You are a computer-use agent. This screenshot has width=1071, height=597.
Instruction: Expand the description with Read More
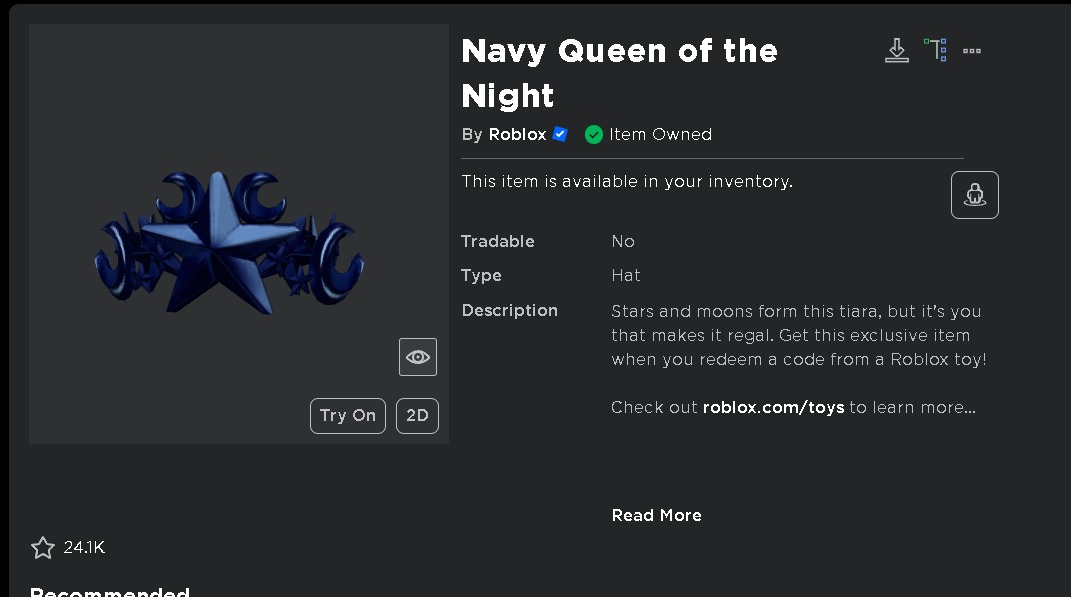tap(656, 515)
